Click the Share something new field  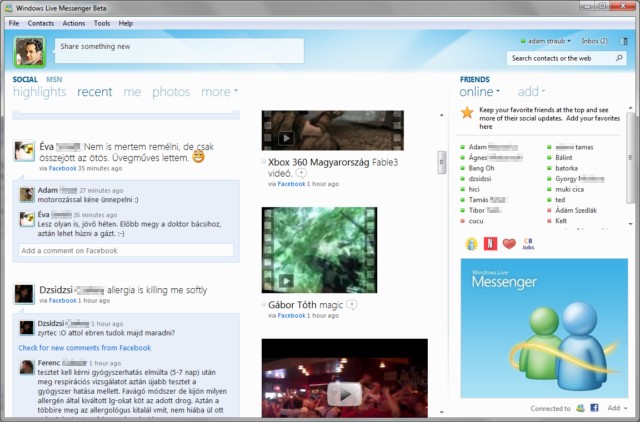[179, 51]
